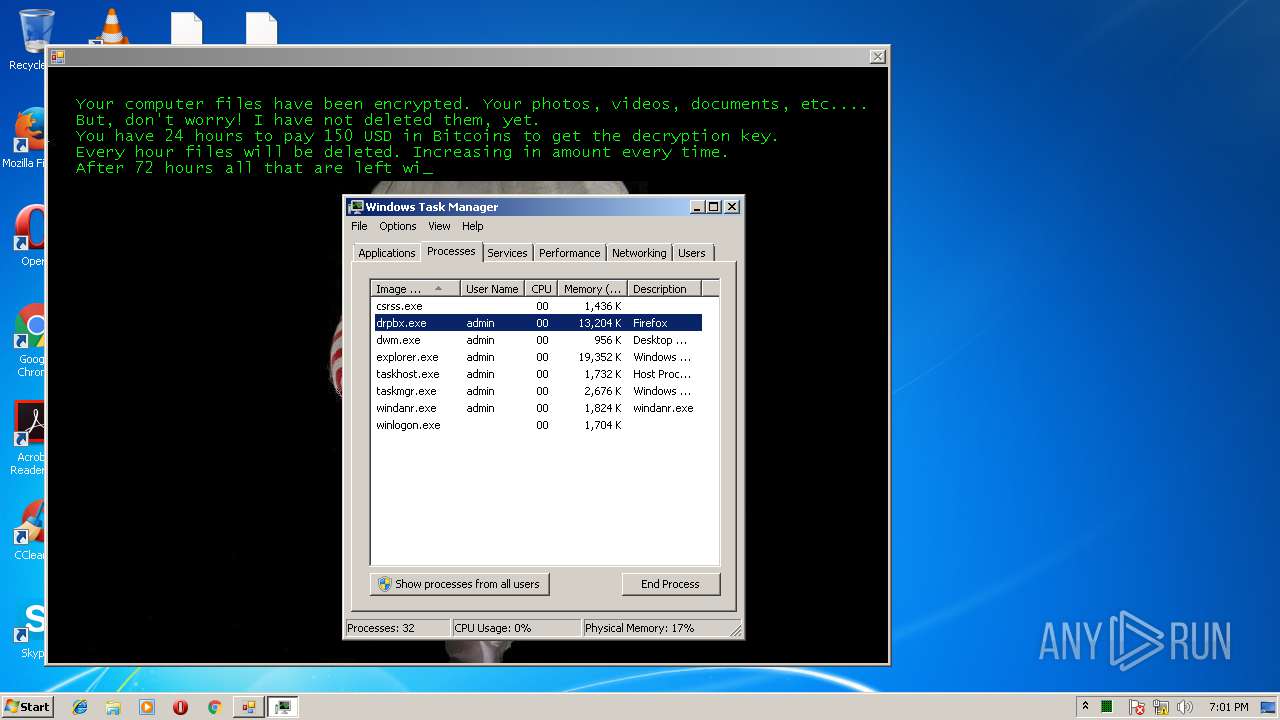The image size is (1280, 720).
Task: Select explorer.exe process
Action: [537, 357]
